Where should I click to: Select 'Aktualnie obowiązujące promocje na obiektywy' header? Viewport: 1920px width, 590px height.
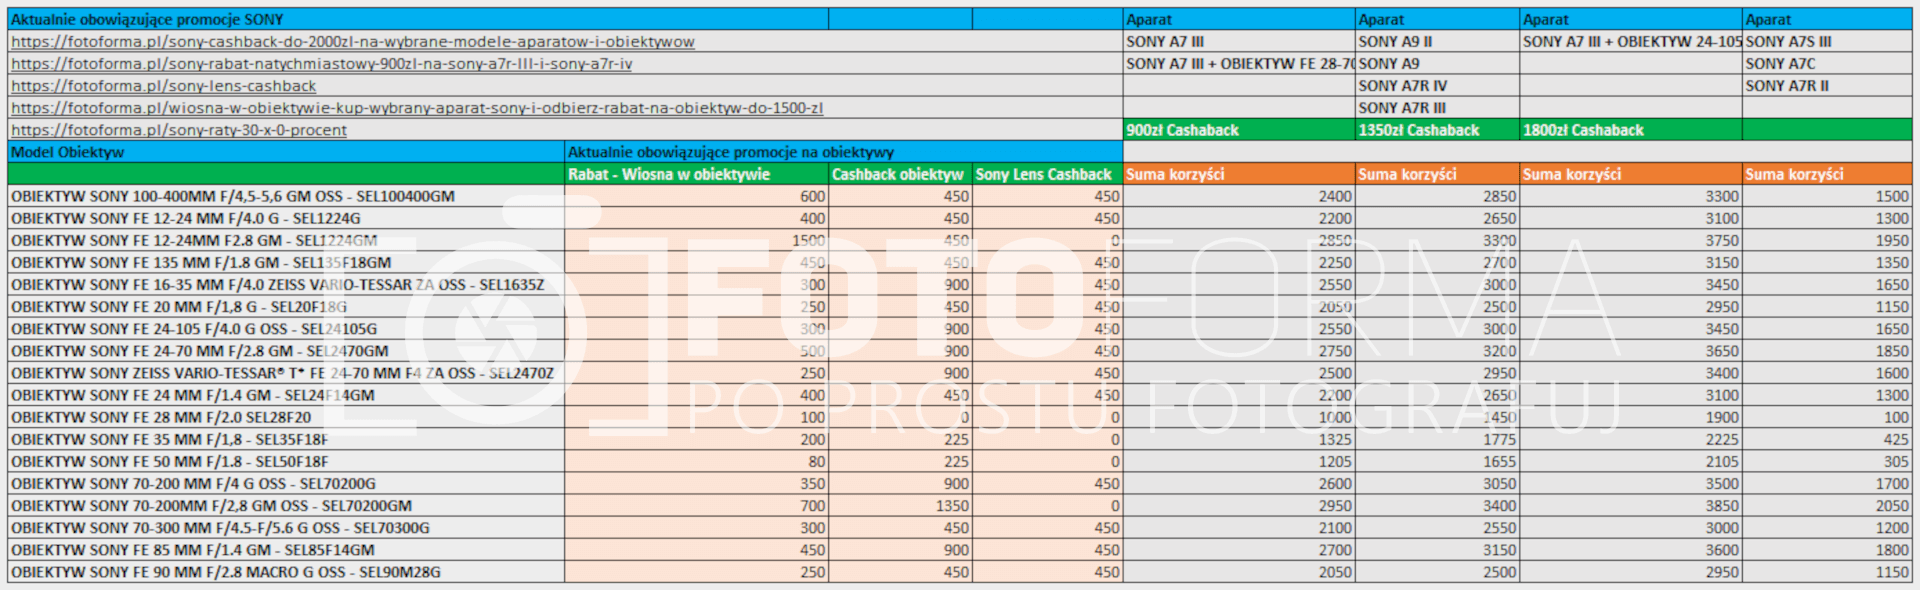(x=844, y=152)
